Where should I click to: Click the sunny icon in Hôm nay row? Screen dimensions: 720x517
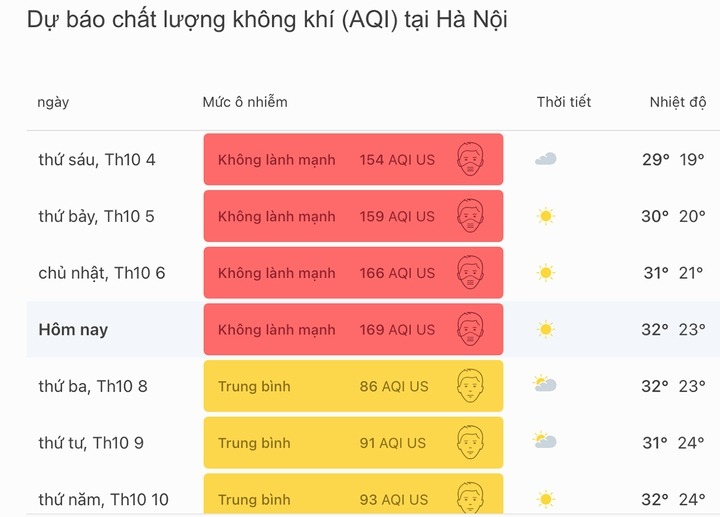(545, 329)
